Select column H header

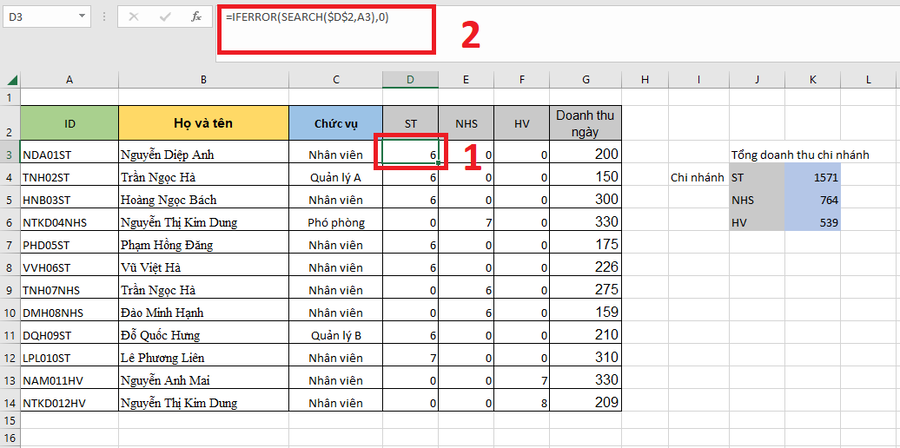[645, 80]
